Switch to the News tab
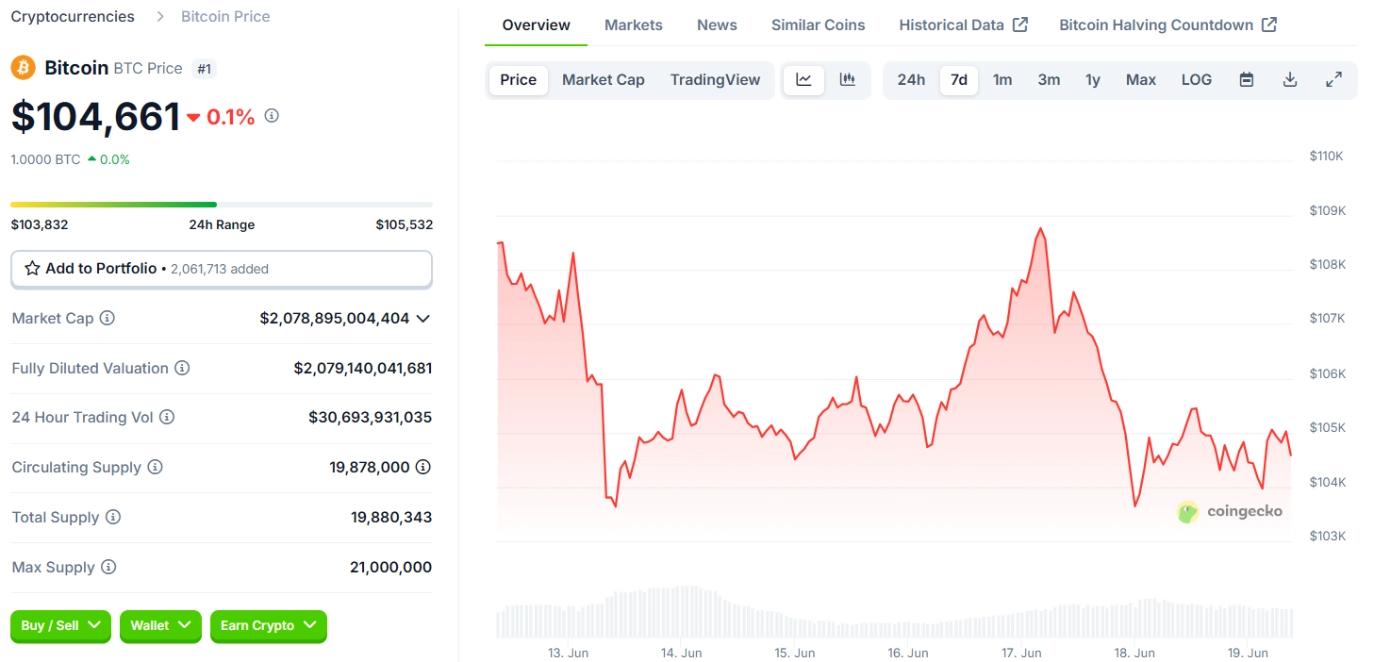This screenshot has width=1374, height=662. pyautogui.click(x=717, y=25)
